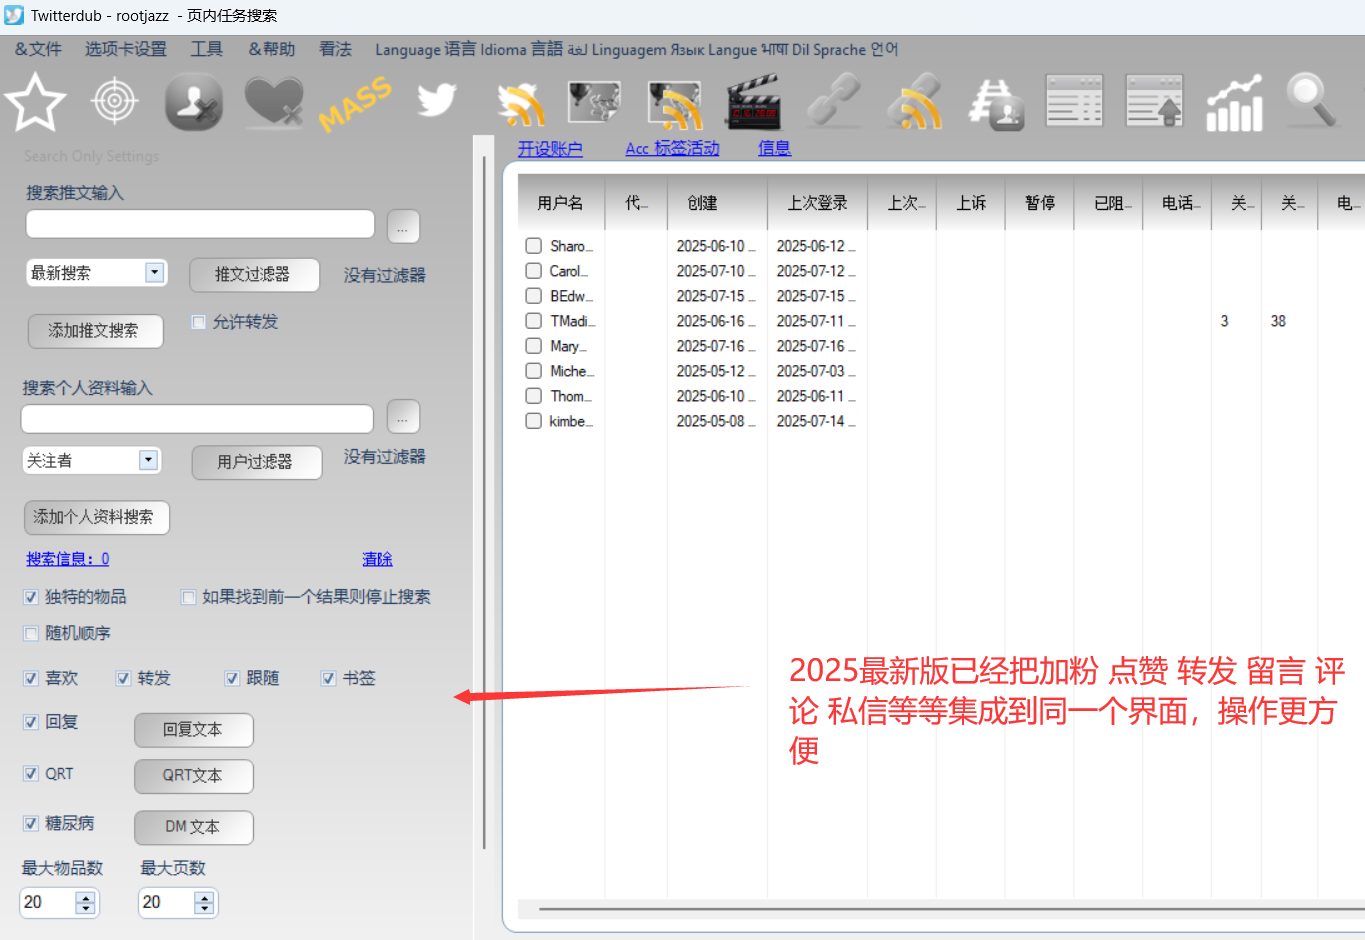Click the magnifying glass search icon
This screenshot has height=940, width=1365.
[1310, 101]
